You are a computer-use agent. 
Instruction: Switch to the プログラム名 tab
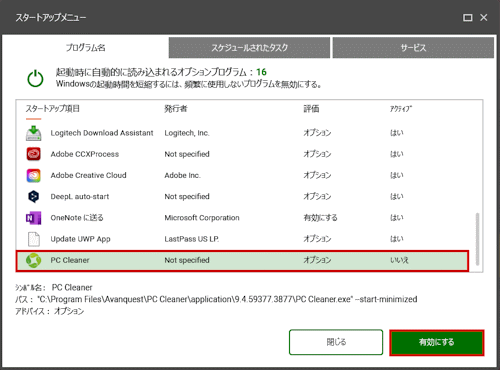coord(85,48)
